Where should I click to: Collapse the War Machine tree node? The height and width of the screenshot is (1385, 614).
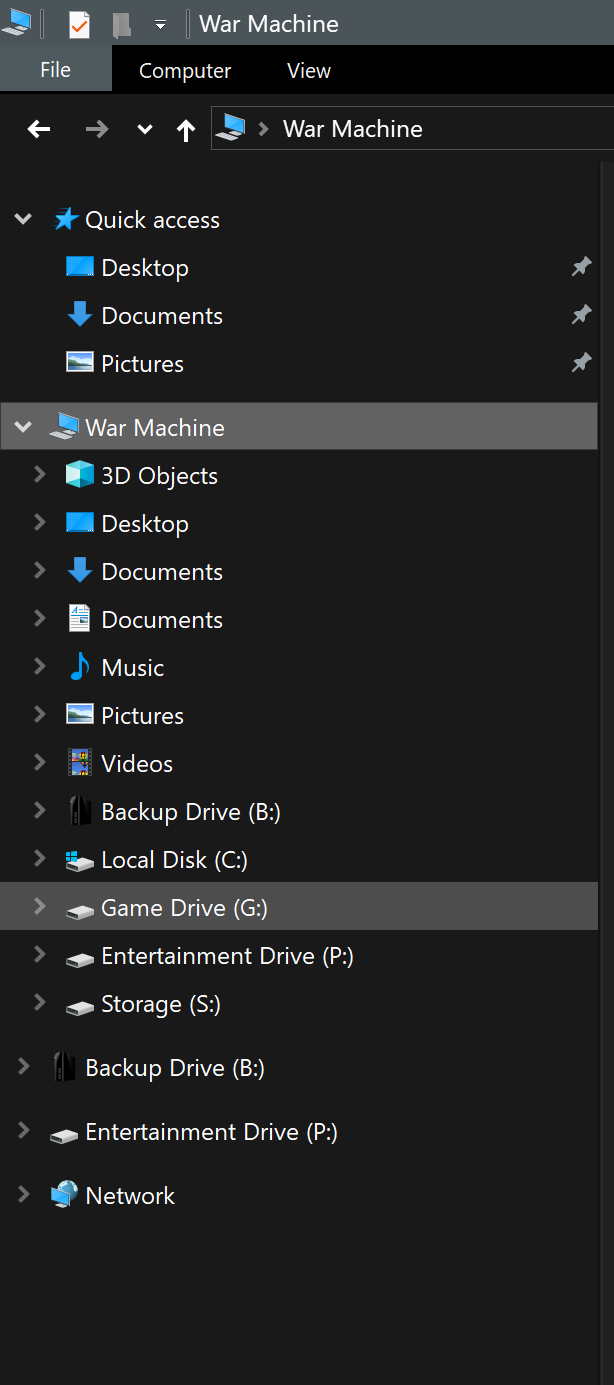pos(23,427)
